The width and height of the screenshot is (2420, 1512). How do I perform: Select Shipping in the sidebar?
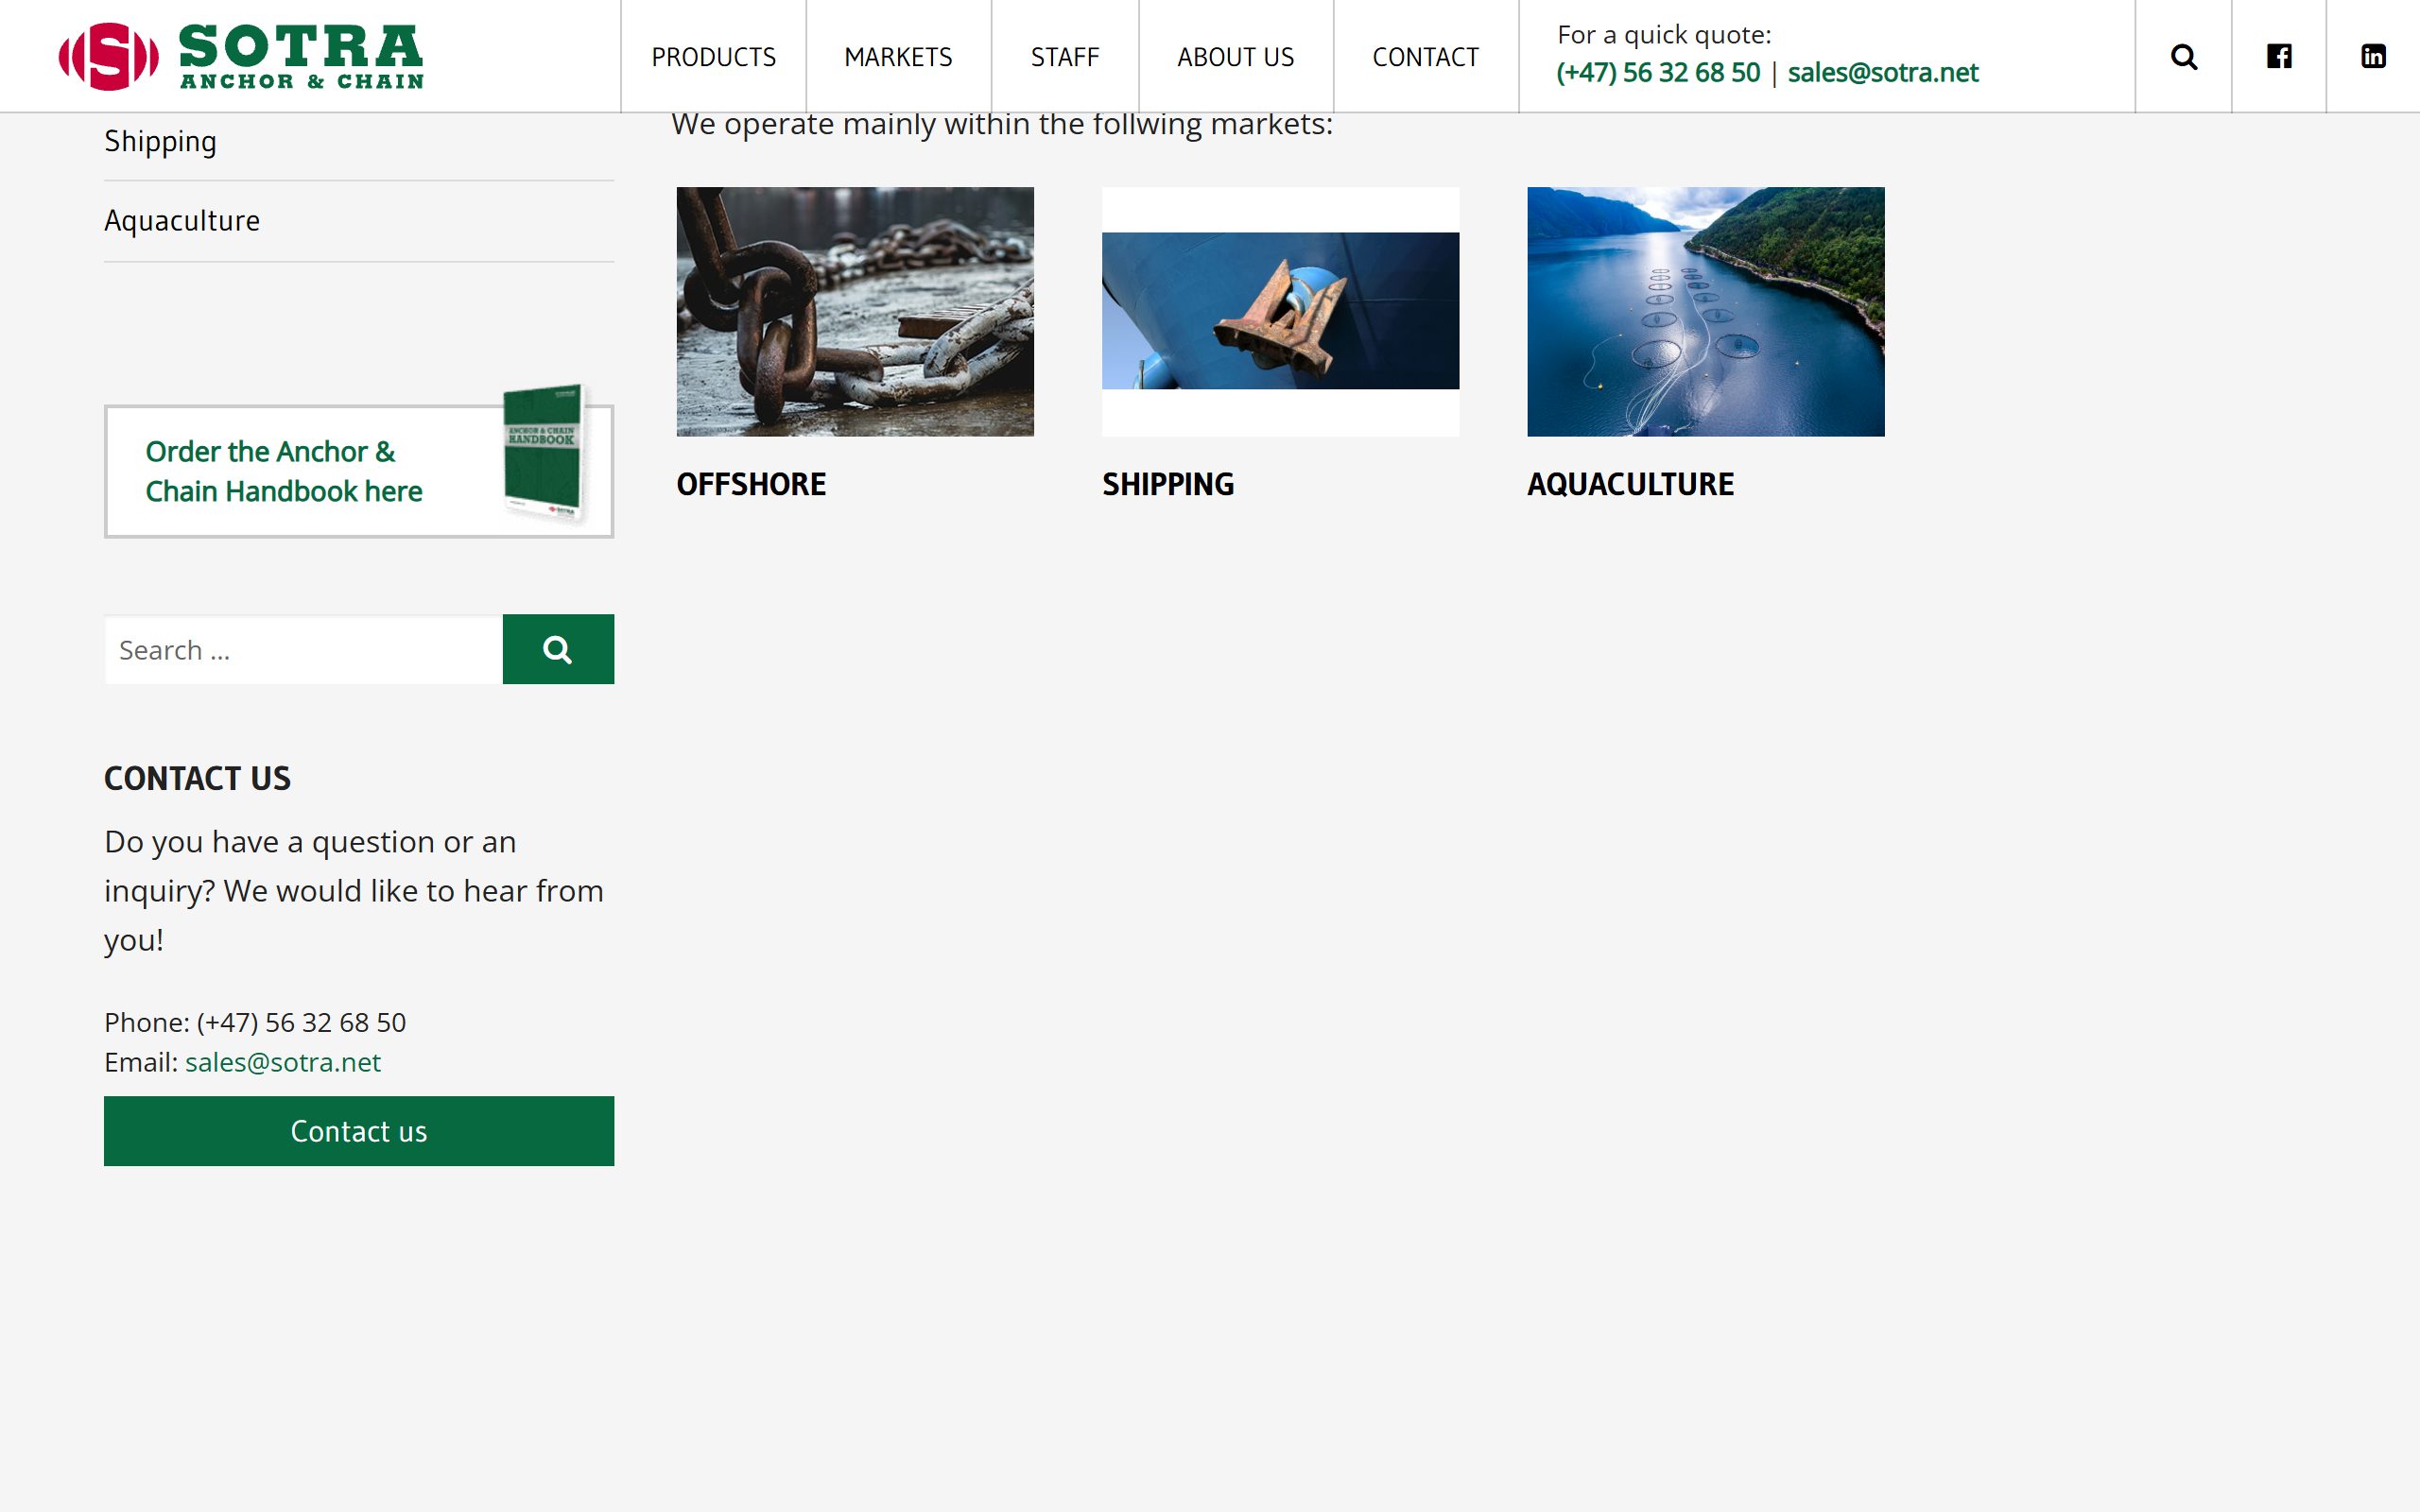pos(160,142)
